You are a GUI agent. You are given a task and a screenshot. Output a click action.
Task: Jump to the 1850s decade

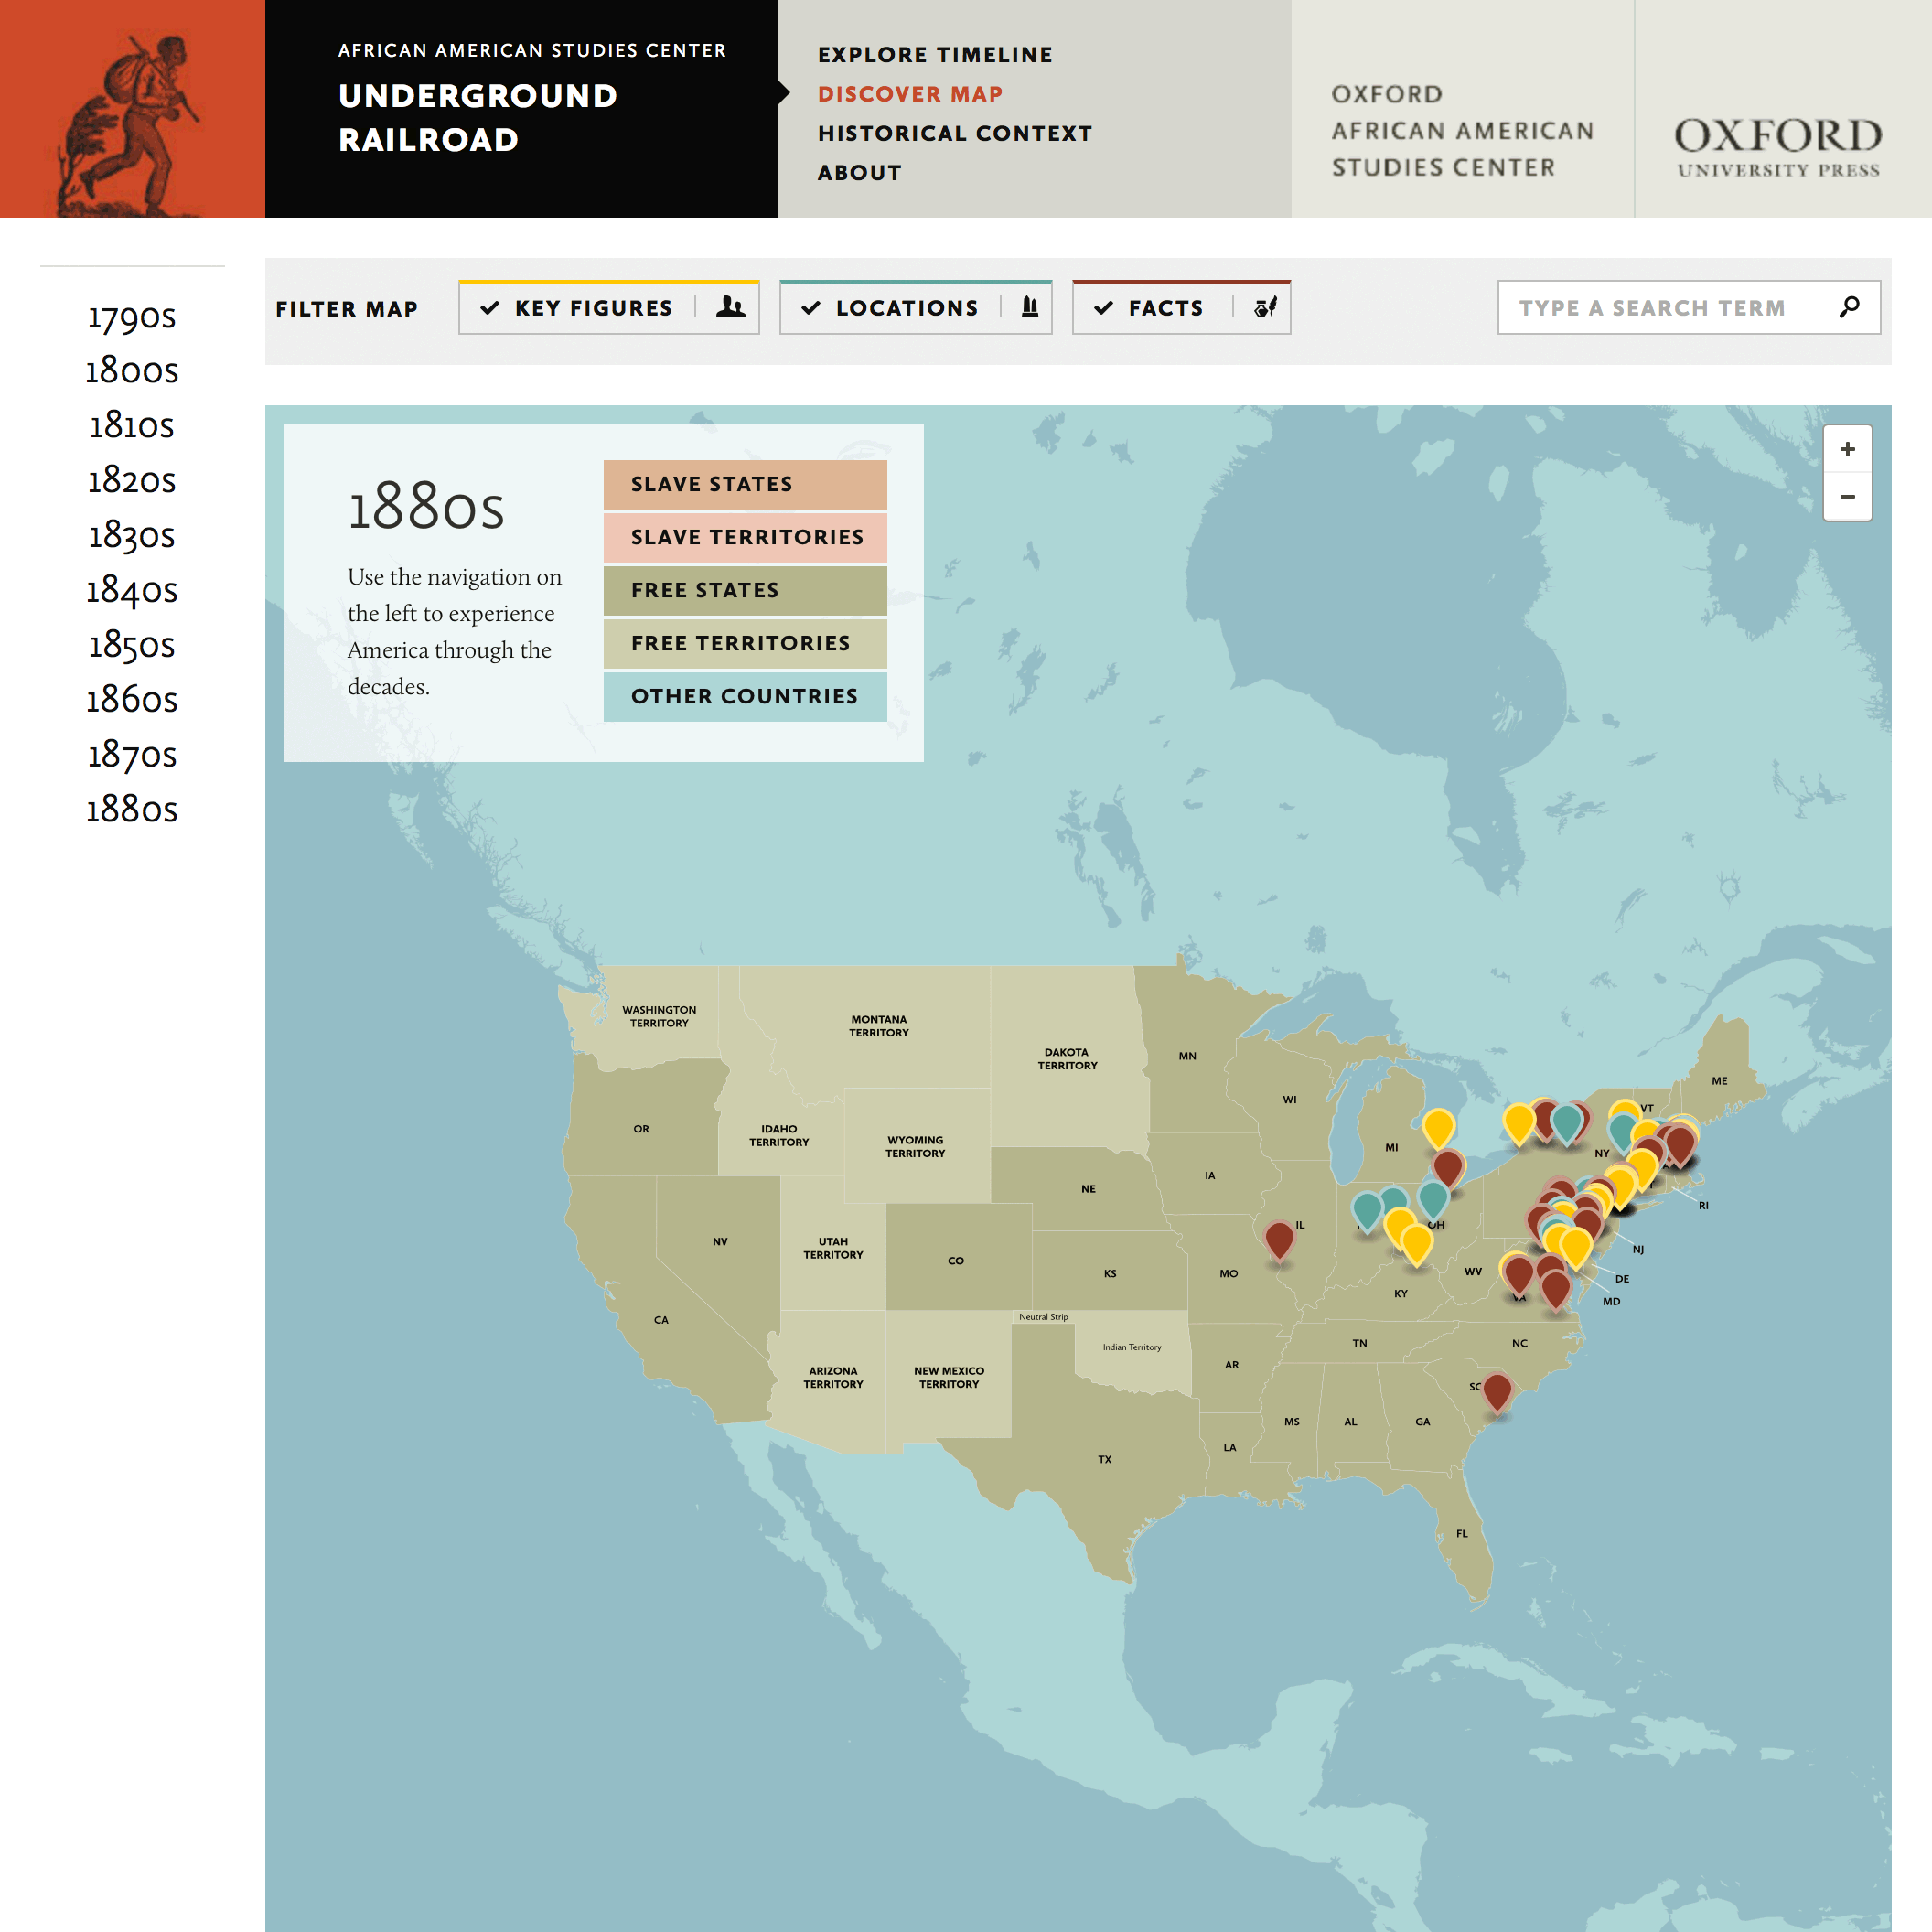131,646
